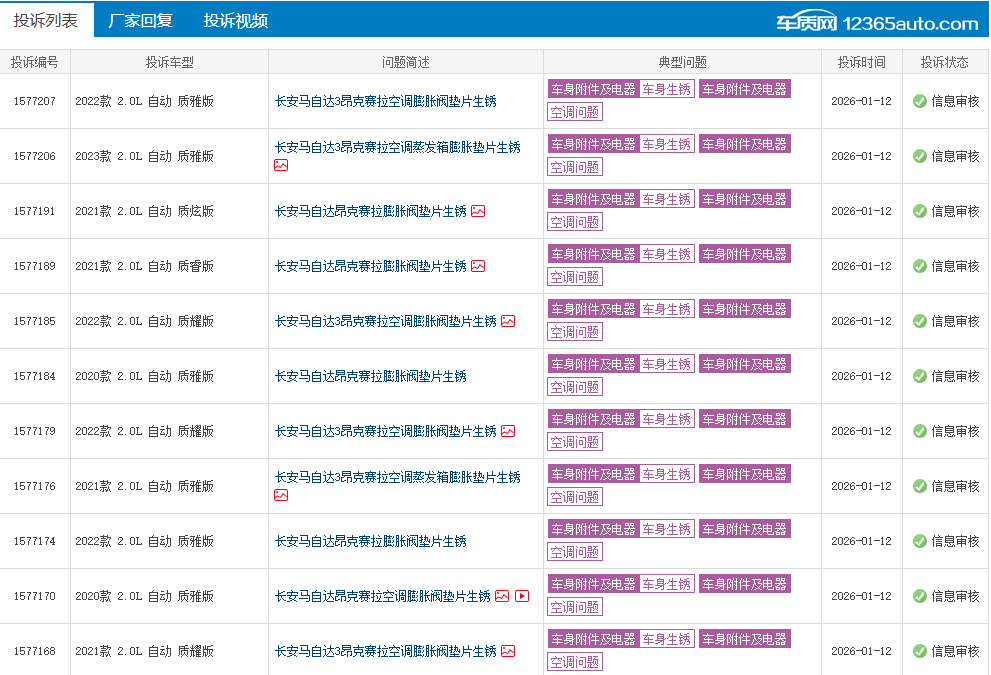This screenshot has width=991, height=675.
Task: Click the image icon in complaint 1577189 row
Action: [478, 266]
